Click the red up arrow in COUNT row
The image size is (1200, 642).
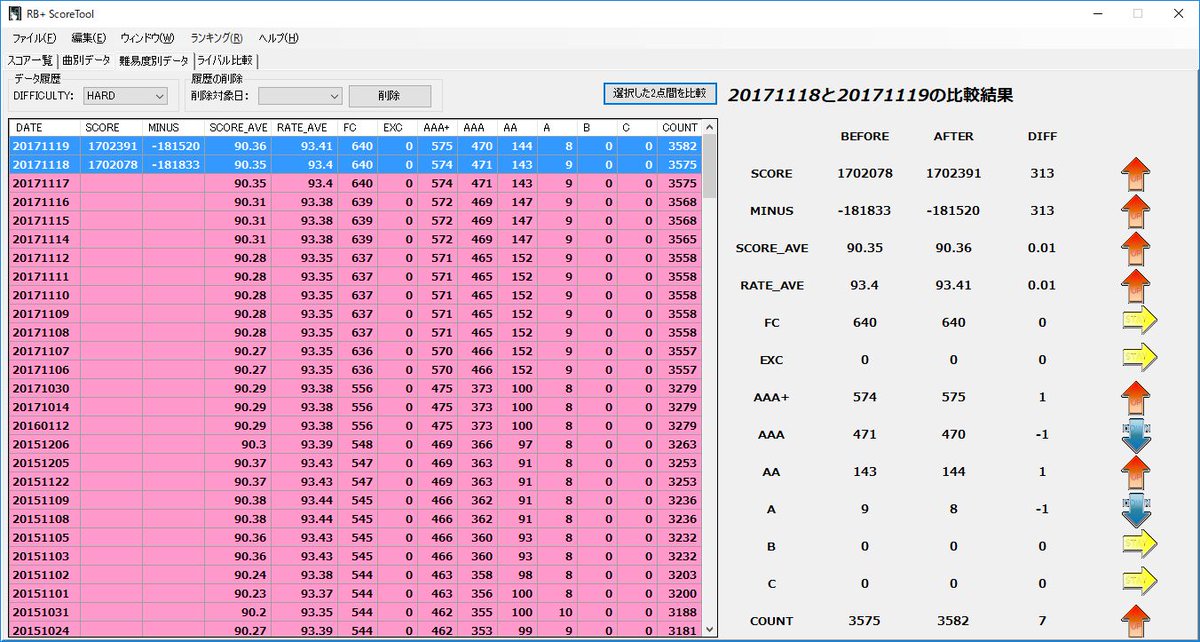(1137, 621)
